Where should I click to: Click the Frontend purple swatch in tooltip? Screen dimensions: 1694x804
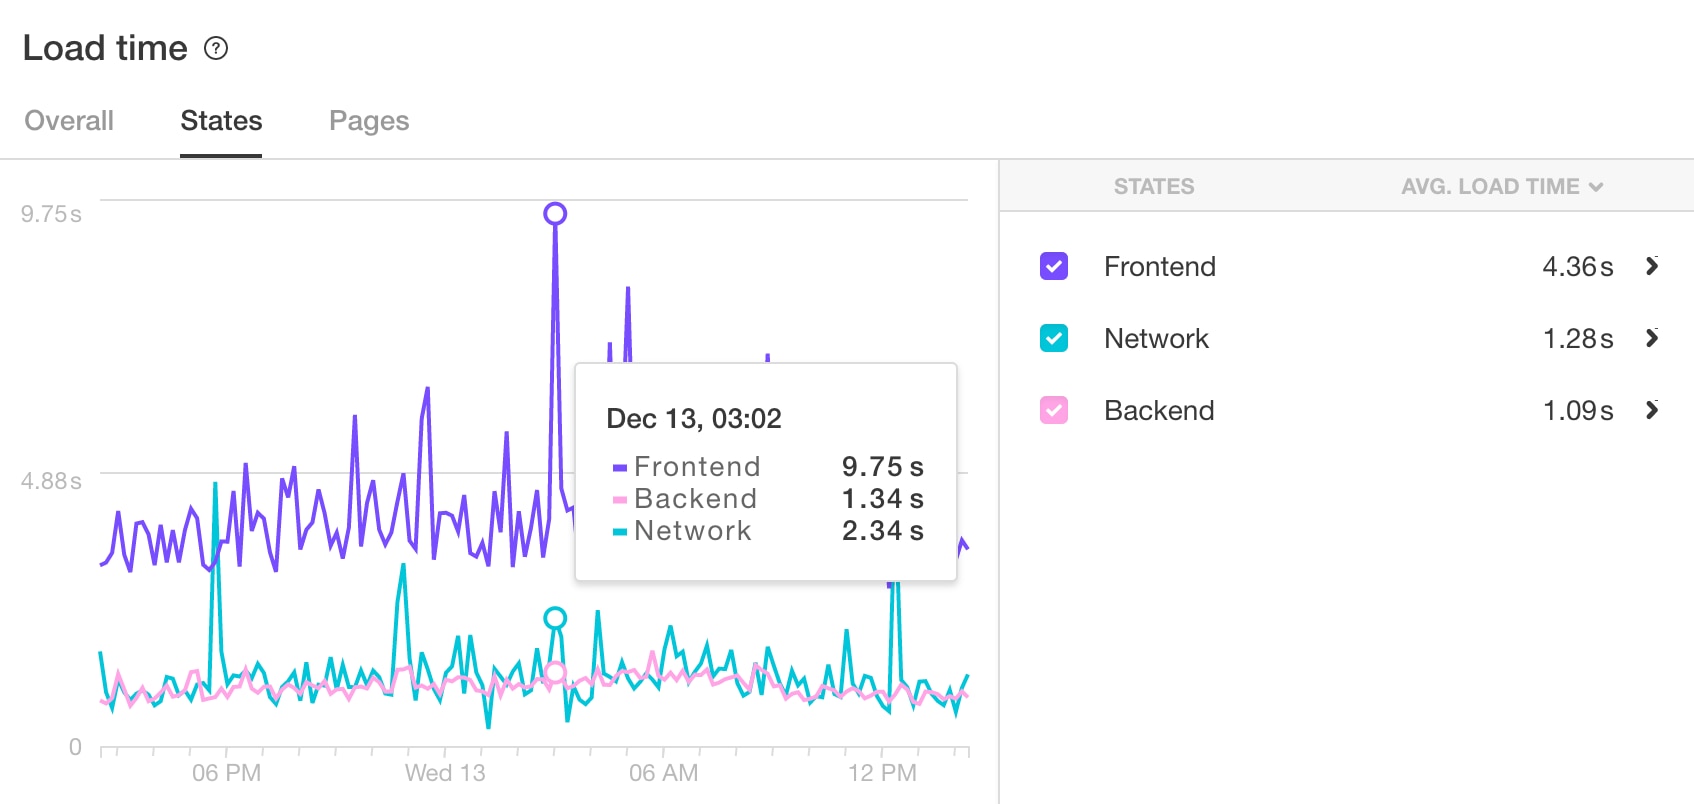coord(620,467)
